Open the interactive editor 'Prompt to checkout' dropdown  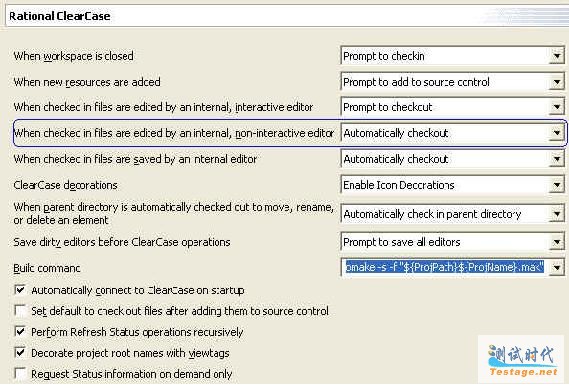click(x=453, y=107)
